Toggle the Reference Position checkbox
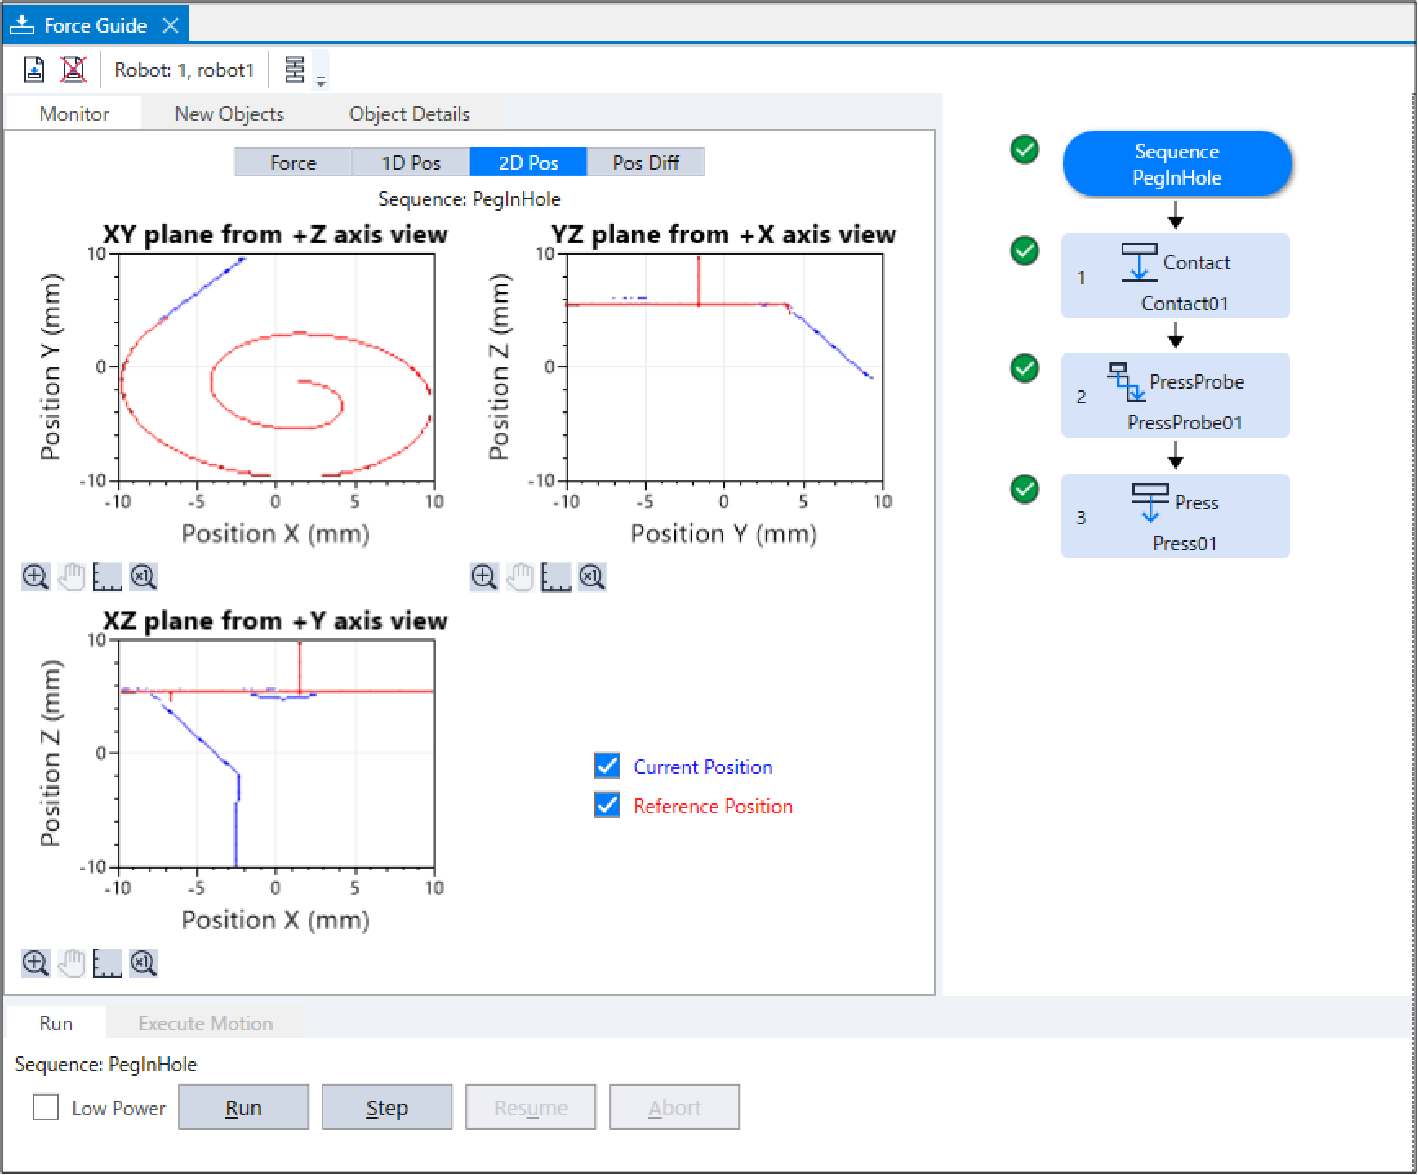Image resolution: width=1418 pixels, height=1175 pixels. 607,805
